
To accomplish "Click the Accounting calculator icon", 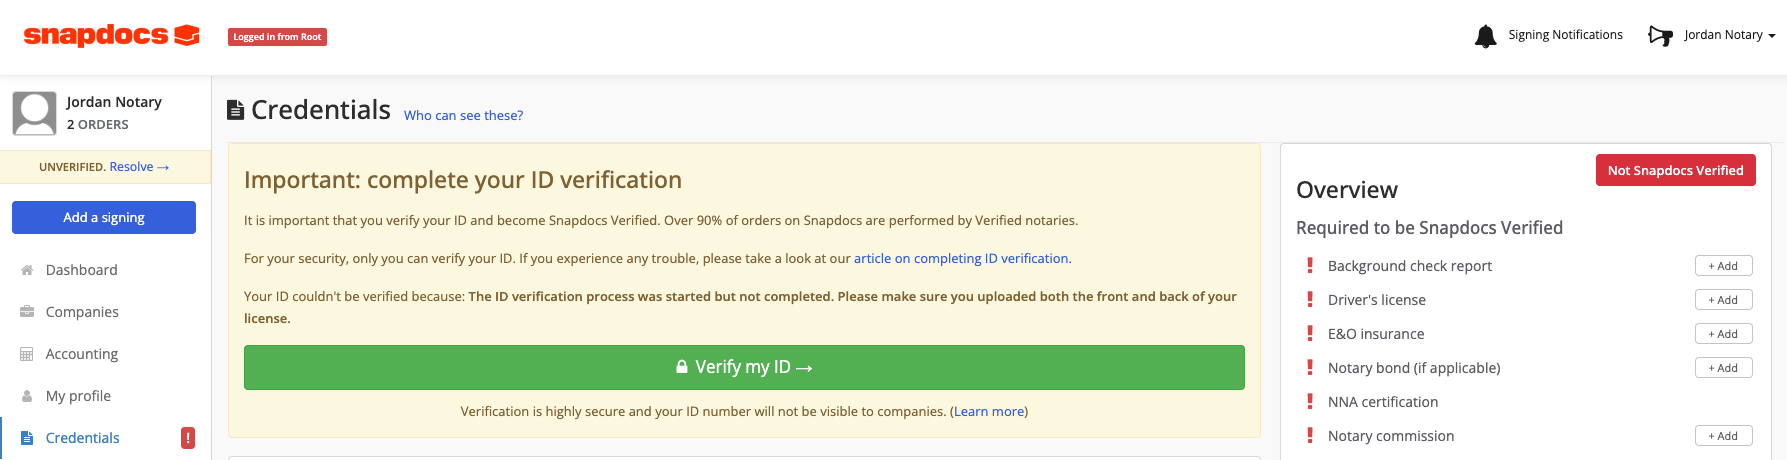I will [27, 354].
